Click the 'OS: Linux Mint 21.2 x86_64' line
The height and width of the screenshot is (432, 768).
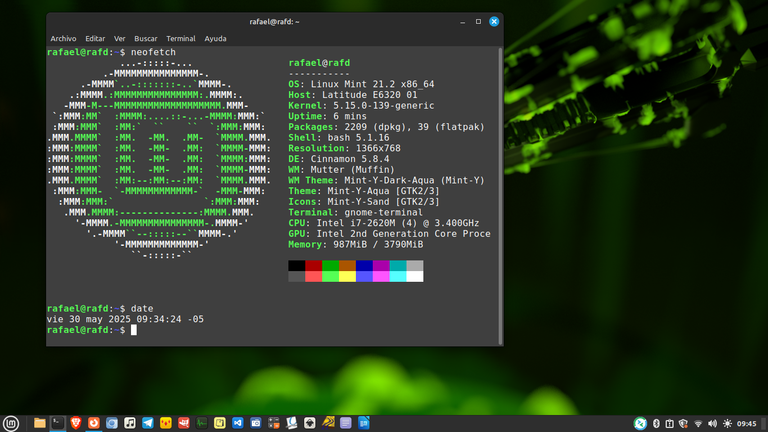point(361,84)
